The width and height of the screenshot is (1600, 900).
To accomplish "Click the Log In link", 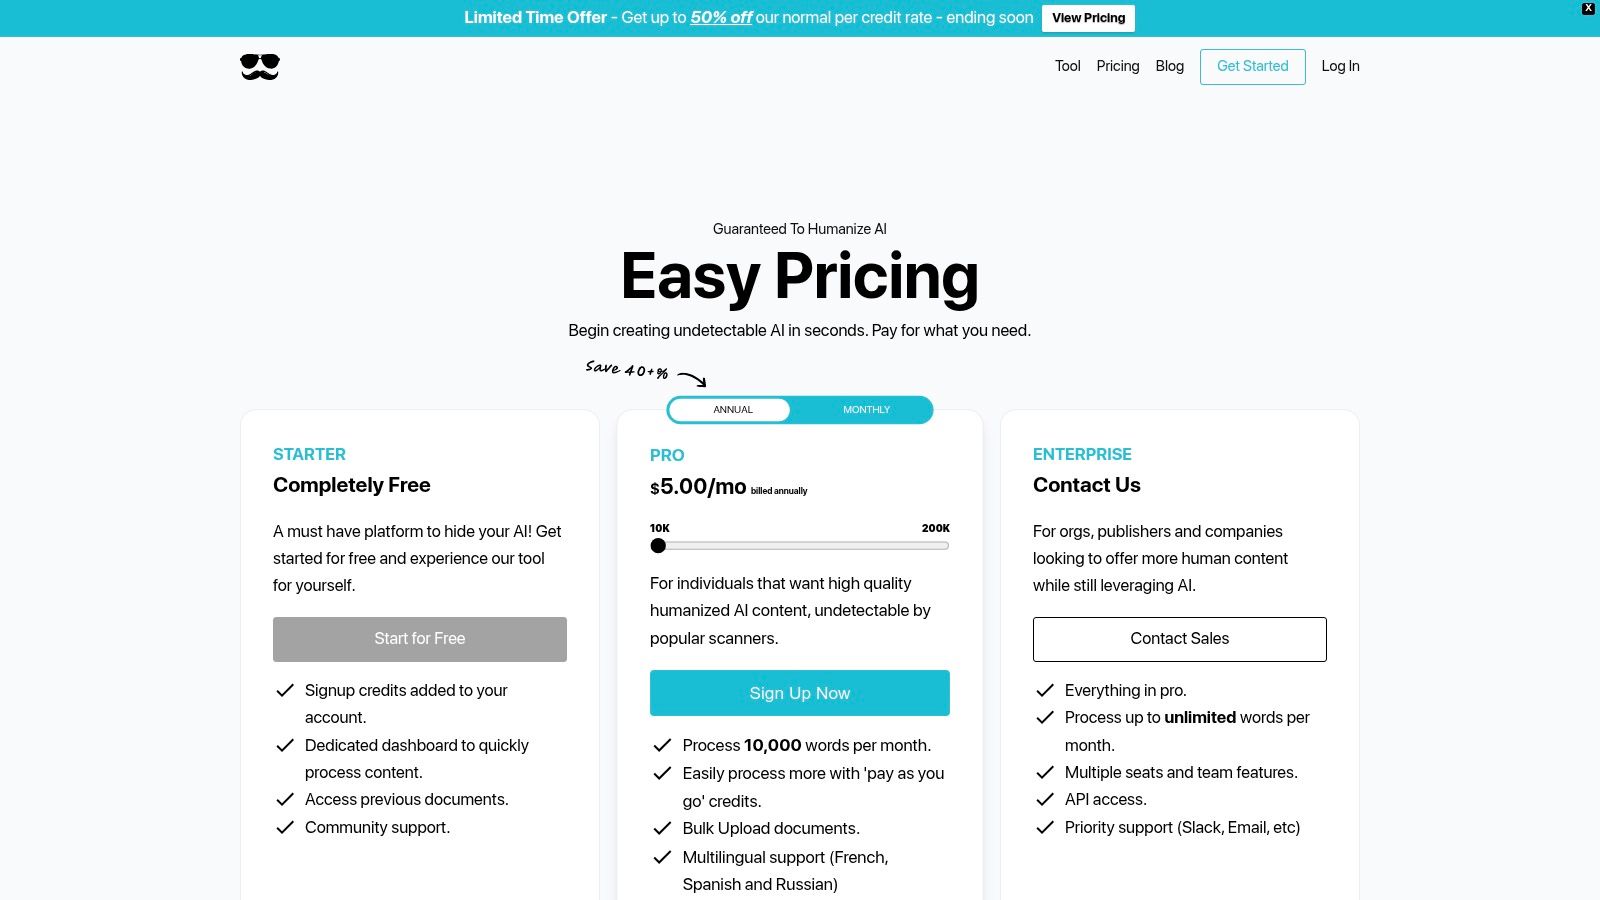I will pyautogui.click(x=1340, y=66).
